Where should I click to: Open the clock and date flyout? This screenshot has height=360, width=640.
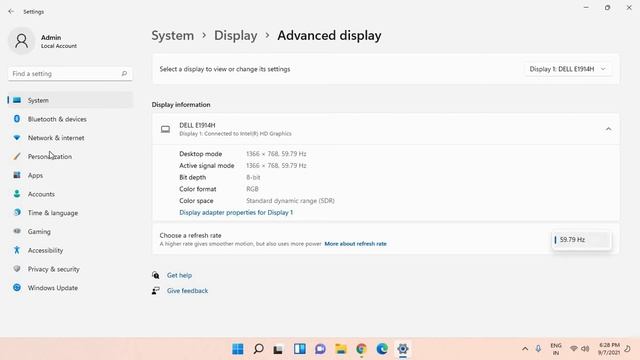[609, 349]
